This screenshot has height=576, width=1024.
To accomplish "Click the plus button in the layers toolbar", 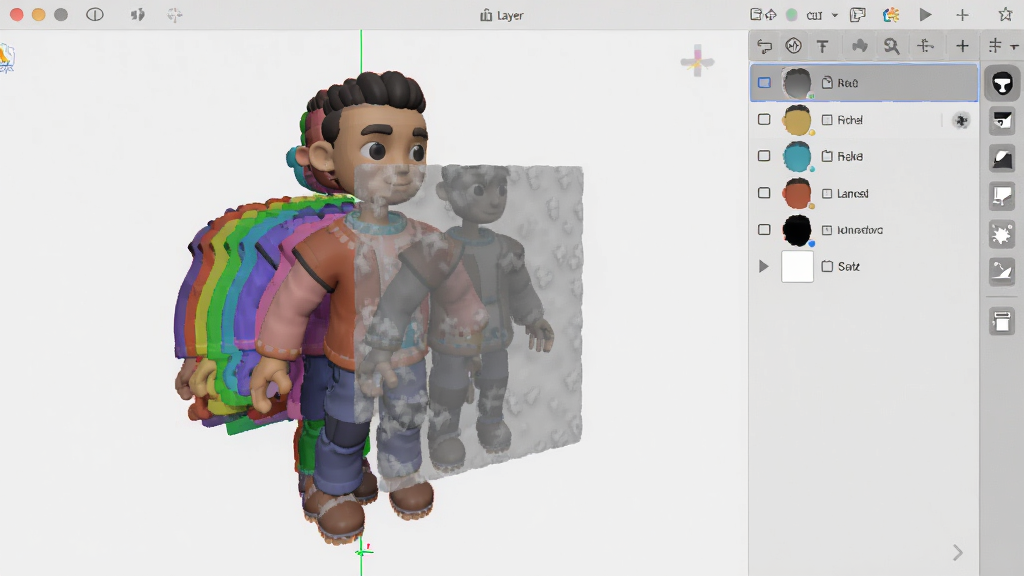I will 962,46.
